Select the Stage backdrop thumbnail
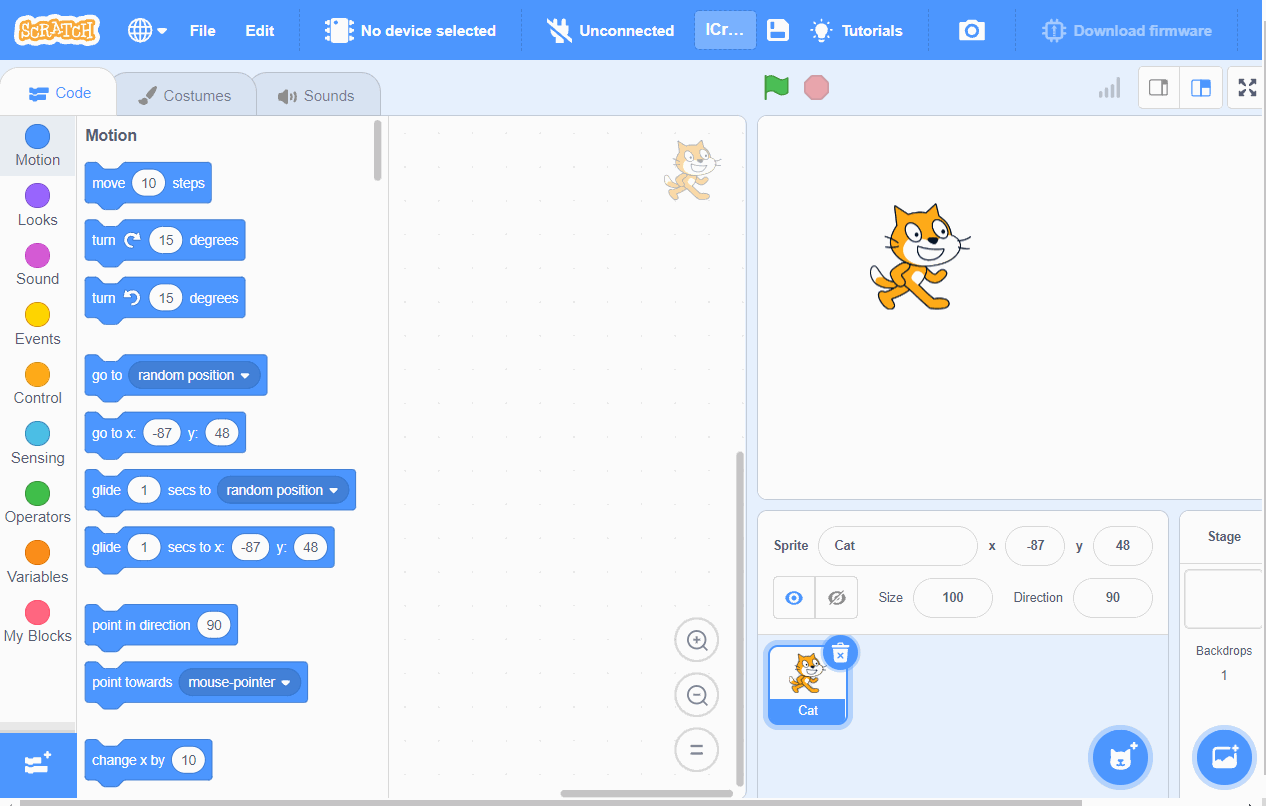The image size is (1266, 806). point(1224,598)
